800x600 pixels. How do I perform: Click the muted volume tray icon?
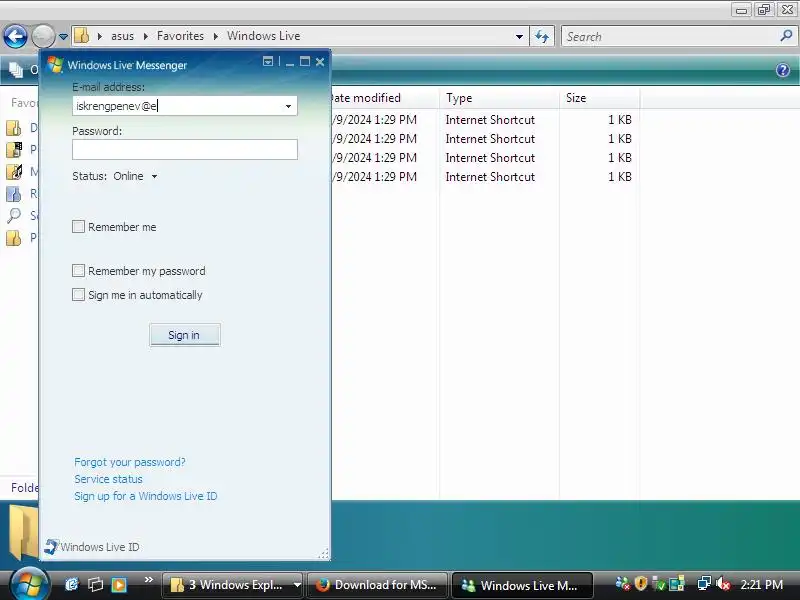pos(722,584)
